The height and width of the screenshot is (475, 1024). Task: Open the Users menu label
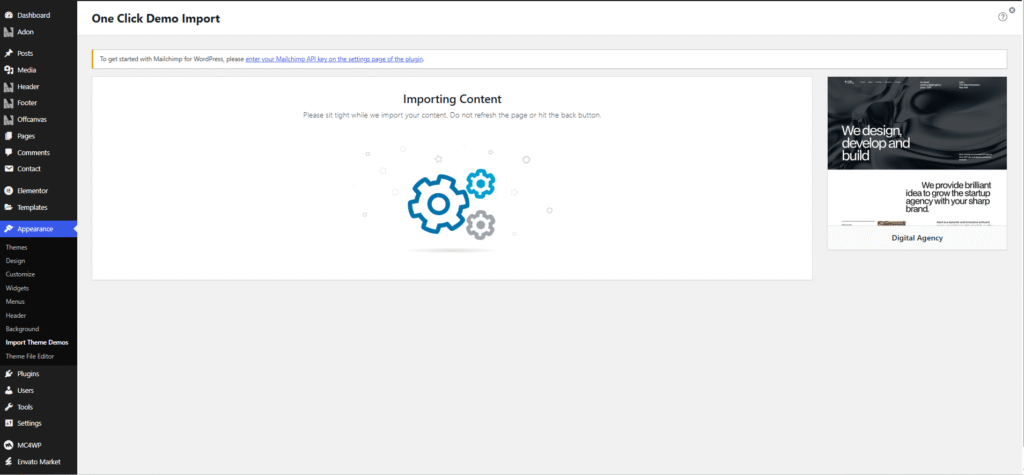(25, 390)
